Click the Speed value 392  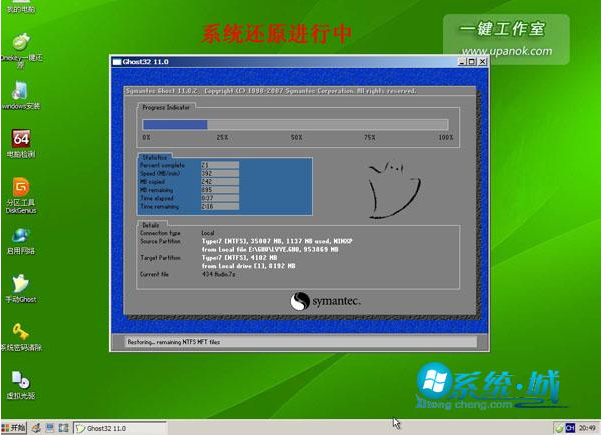(220, 174)
